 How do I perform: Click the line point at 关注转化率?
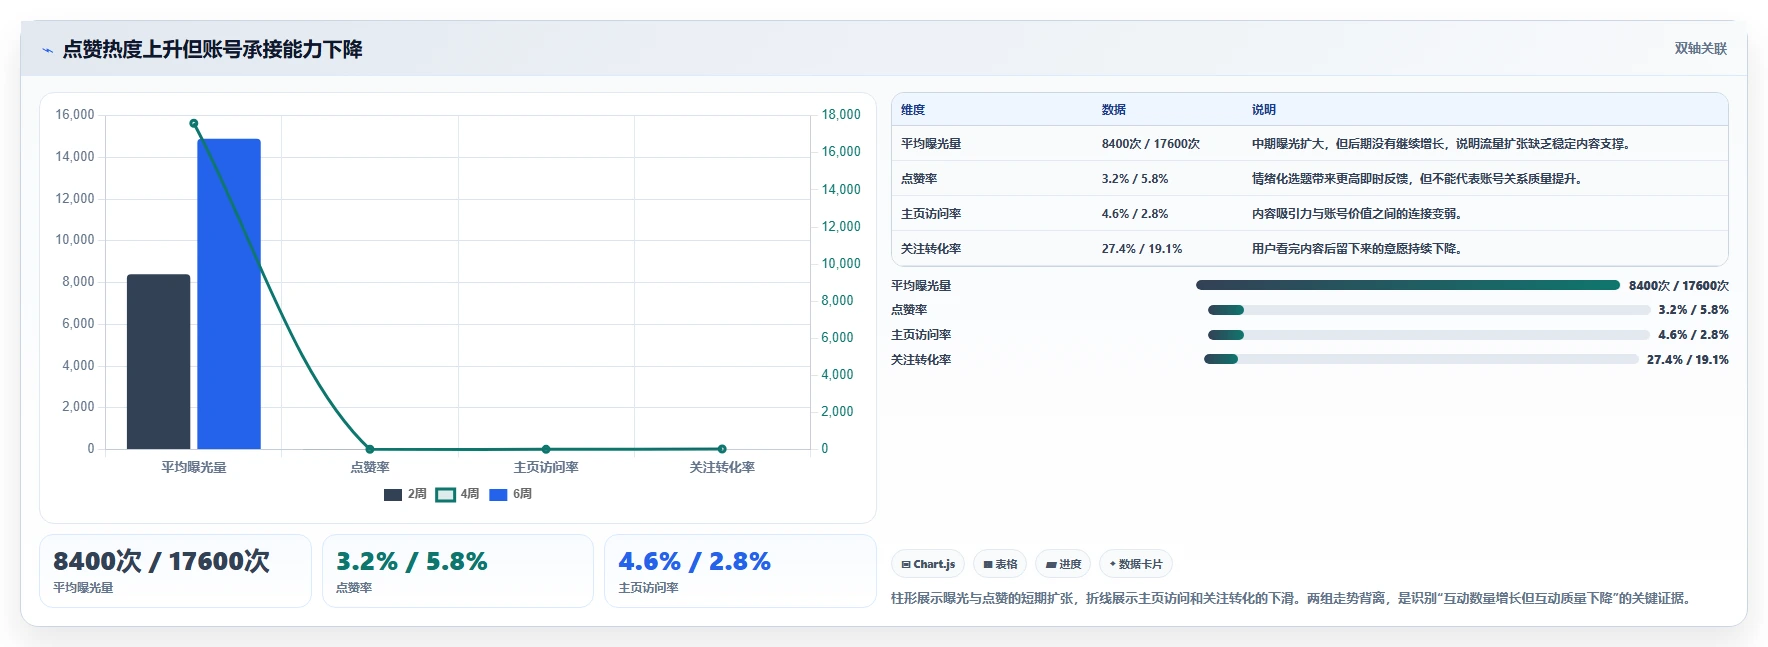722,449
